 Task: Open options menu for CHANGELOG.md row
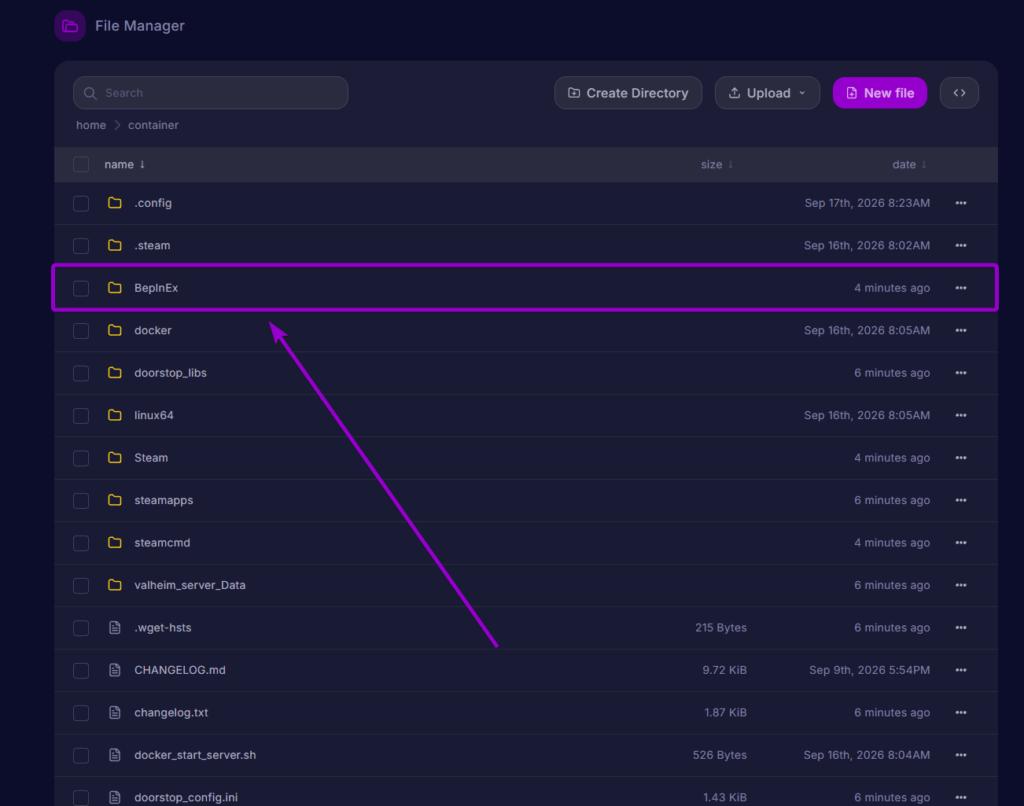click(961, 670)
